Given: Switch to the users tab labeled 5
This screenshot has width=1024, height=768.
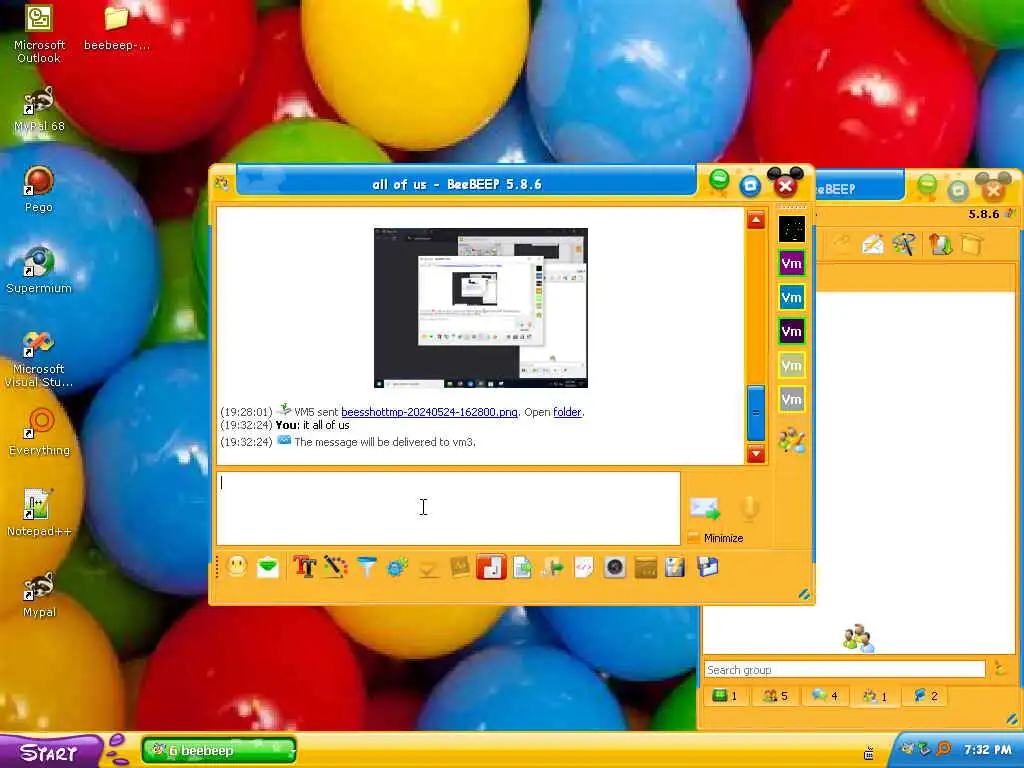Looking at the screenshot, I should pos(775,696).
